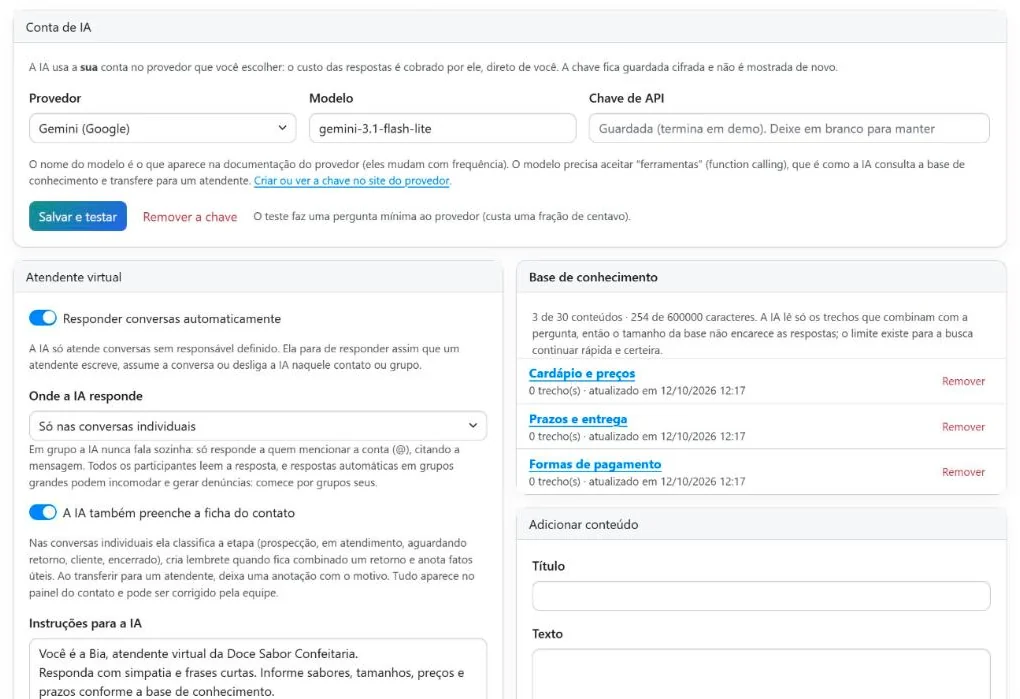Image resolution: width=1020 pixels, height=699 pixels.
Task: Click the Instruções para a IA label
Action: (x=85, y=623)
